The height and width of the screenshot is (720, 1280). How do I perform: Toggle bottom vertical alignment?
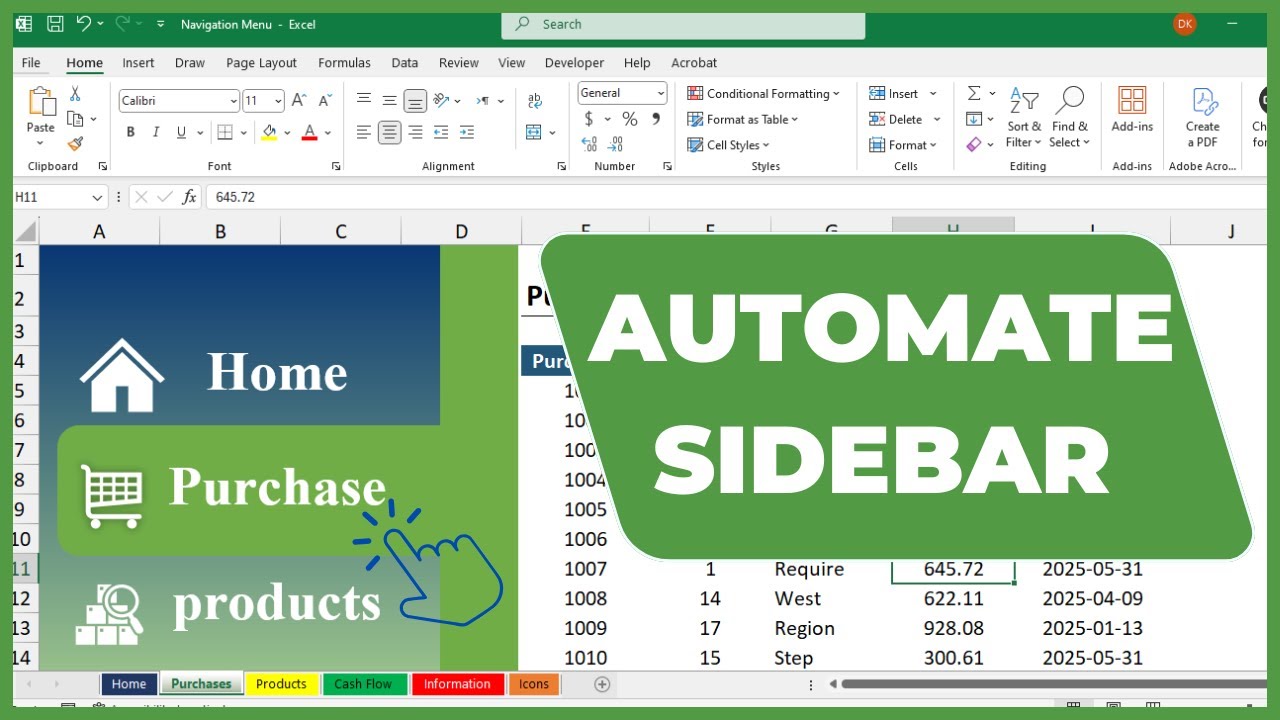pos(415,100)
